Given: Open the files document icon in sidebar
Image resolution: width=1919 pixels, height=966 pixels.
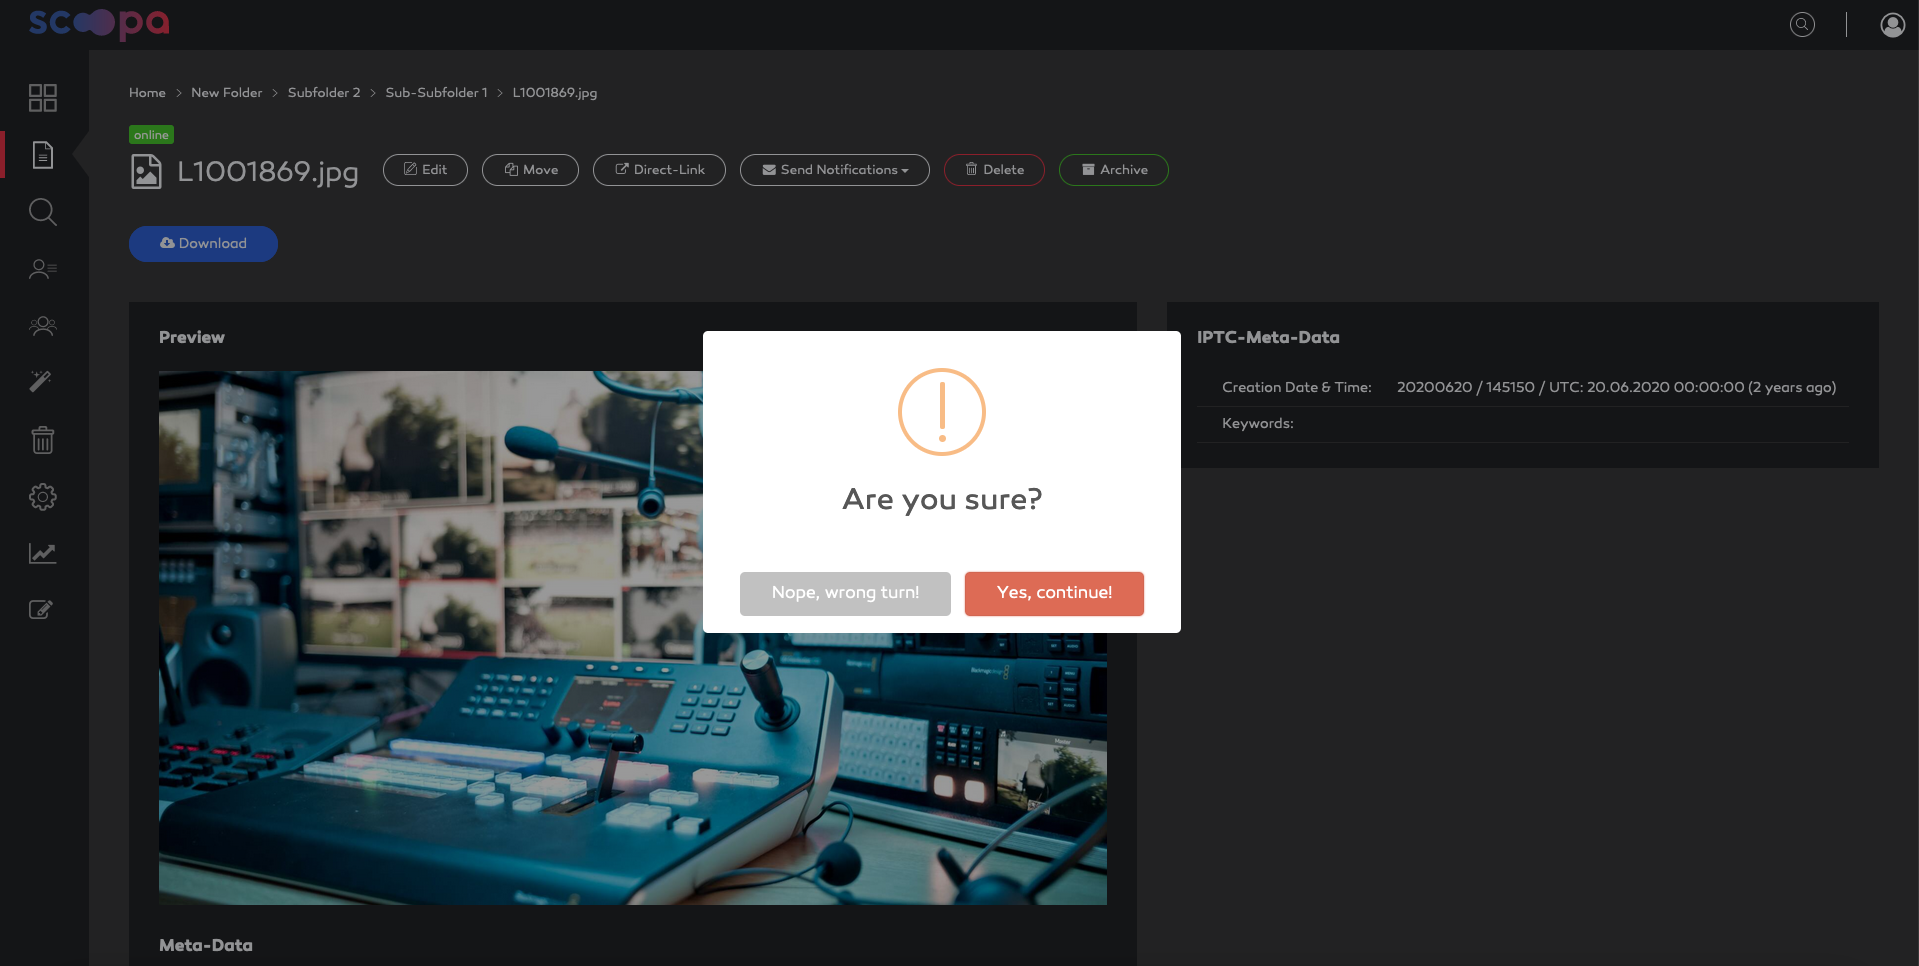Looking at the screenshot, I should 43,155.
